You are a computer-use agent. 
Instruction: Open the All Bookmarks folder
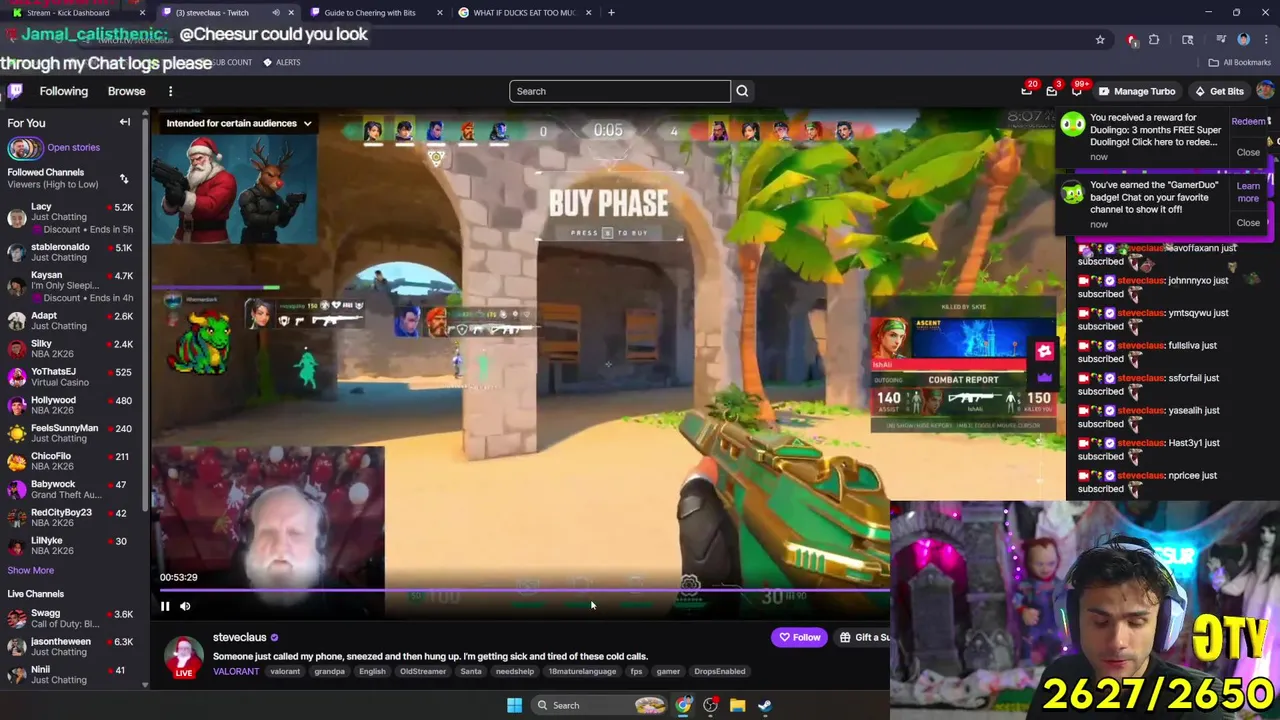click(x=1240, y=62)
